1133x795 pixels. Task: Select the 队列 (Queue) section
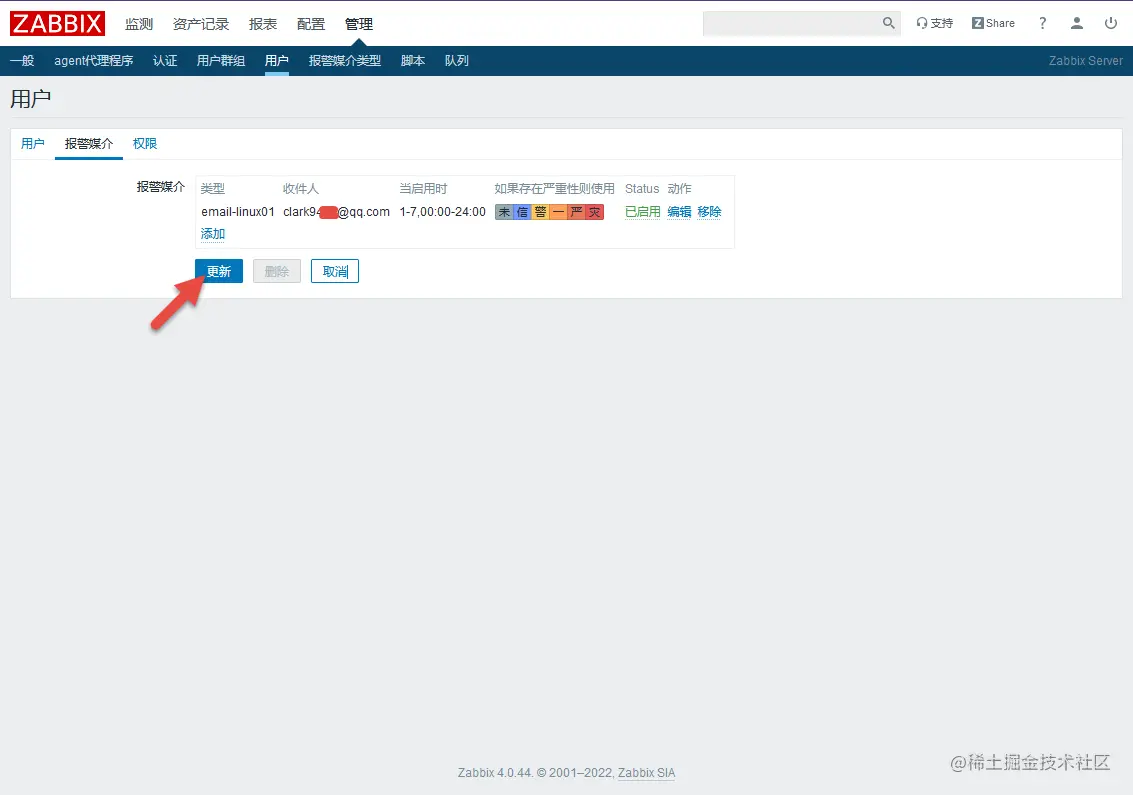coord(457,60)
